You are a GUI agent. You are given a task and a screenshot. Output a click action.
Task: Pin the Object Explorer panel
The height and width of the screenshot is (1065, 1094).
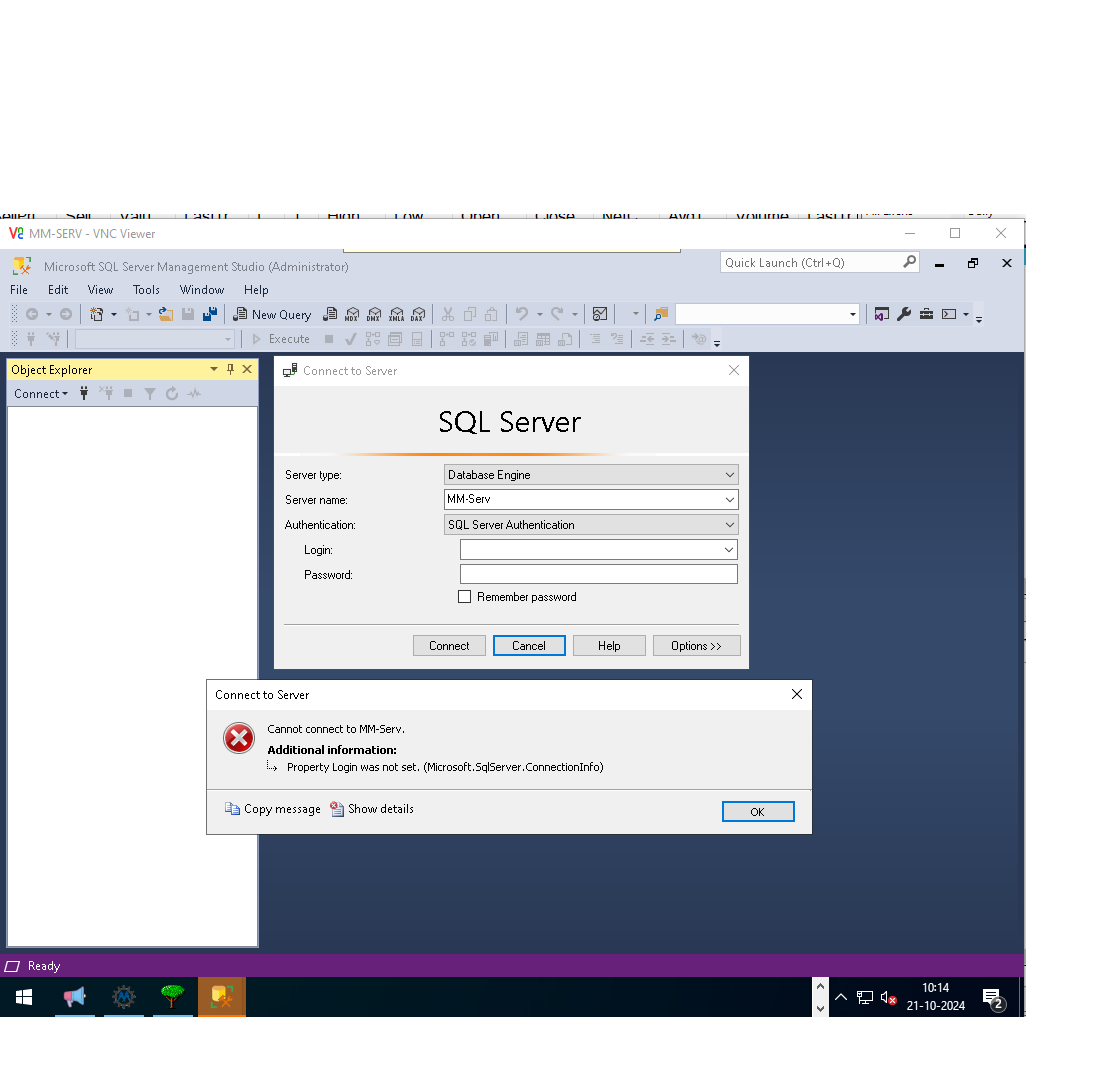(x=230, y=369)
